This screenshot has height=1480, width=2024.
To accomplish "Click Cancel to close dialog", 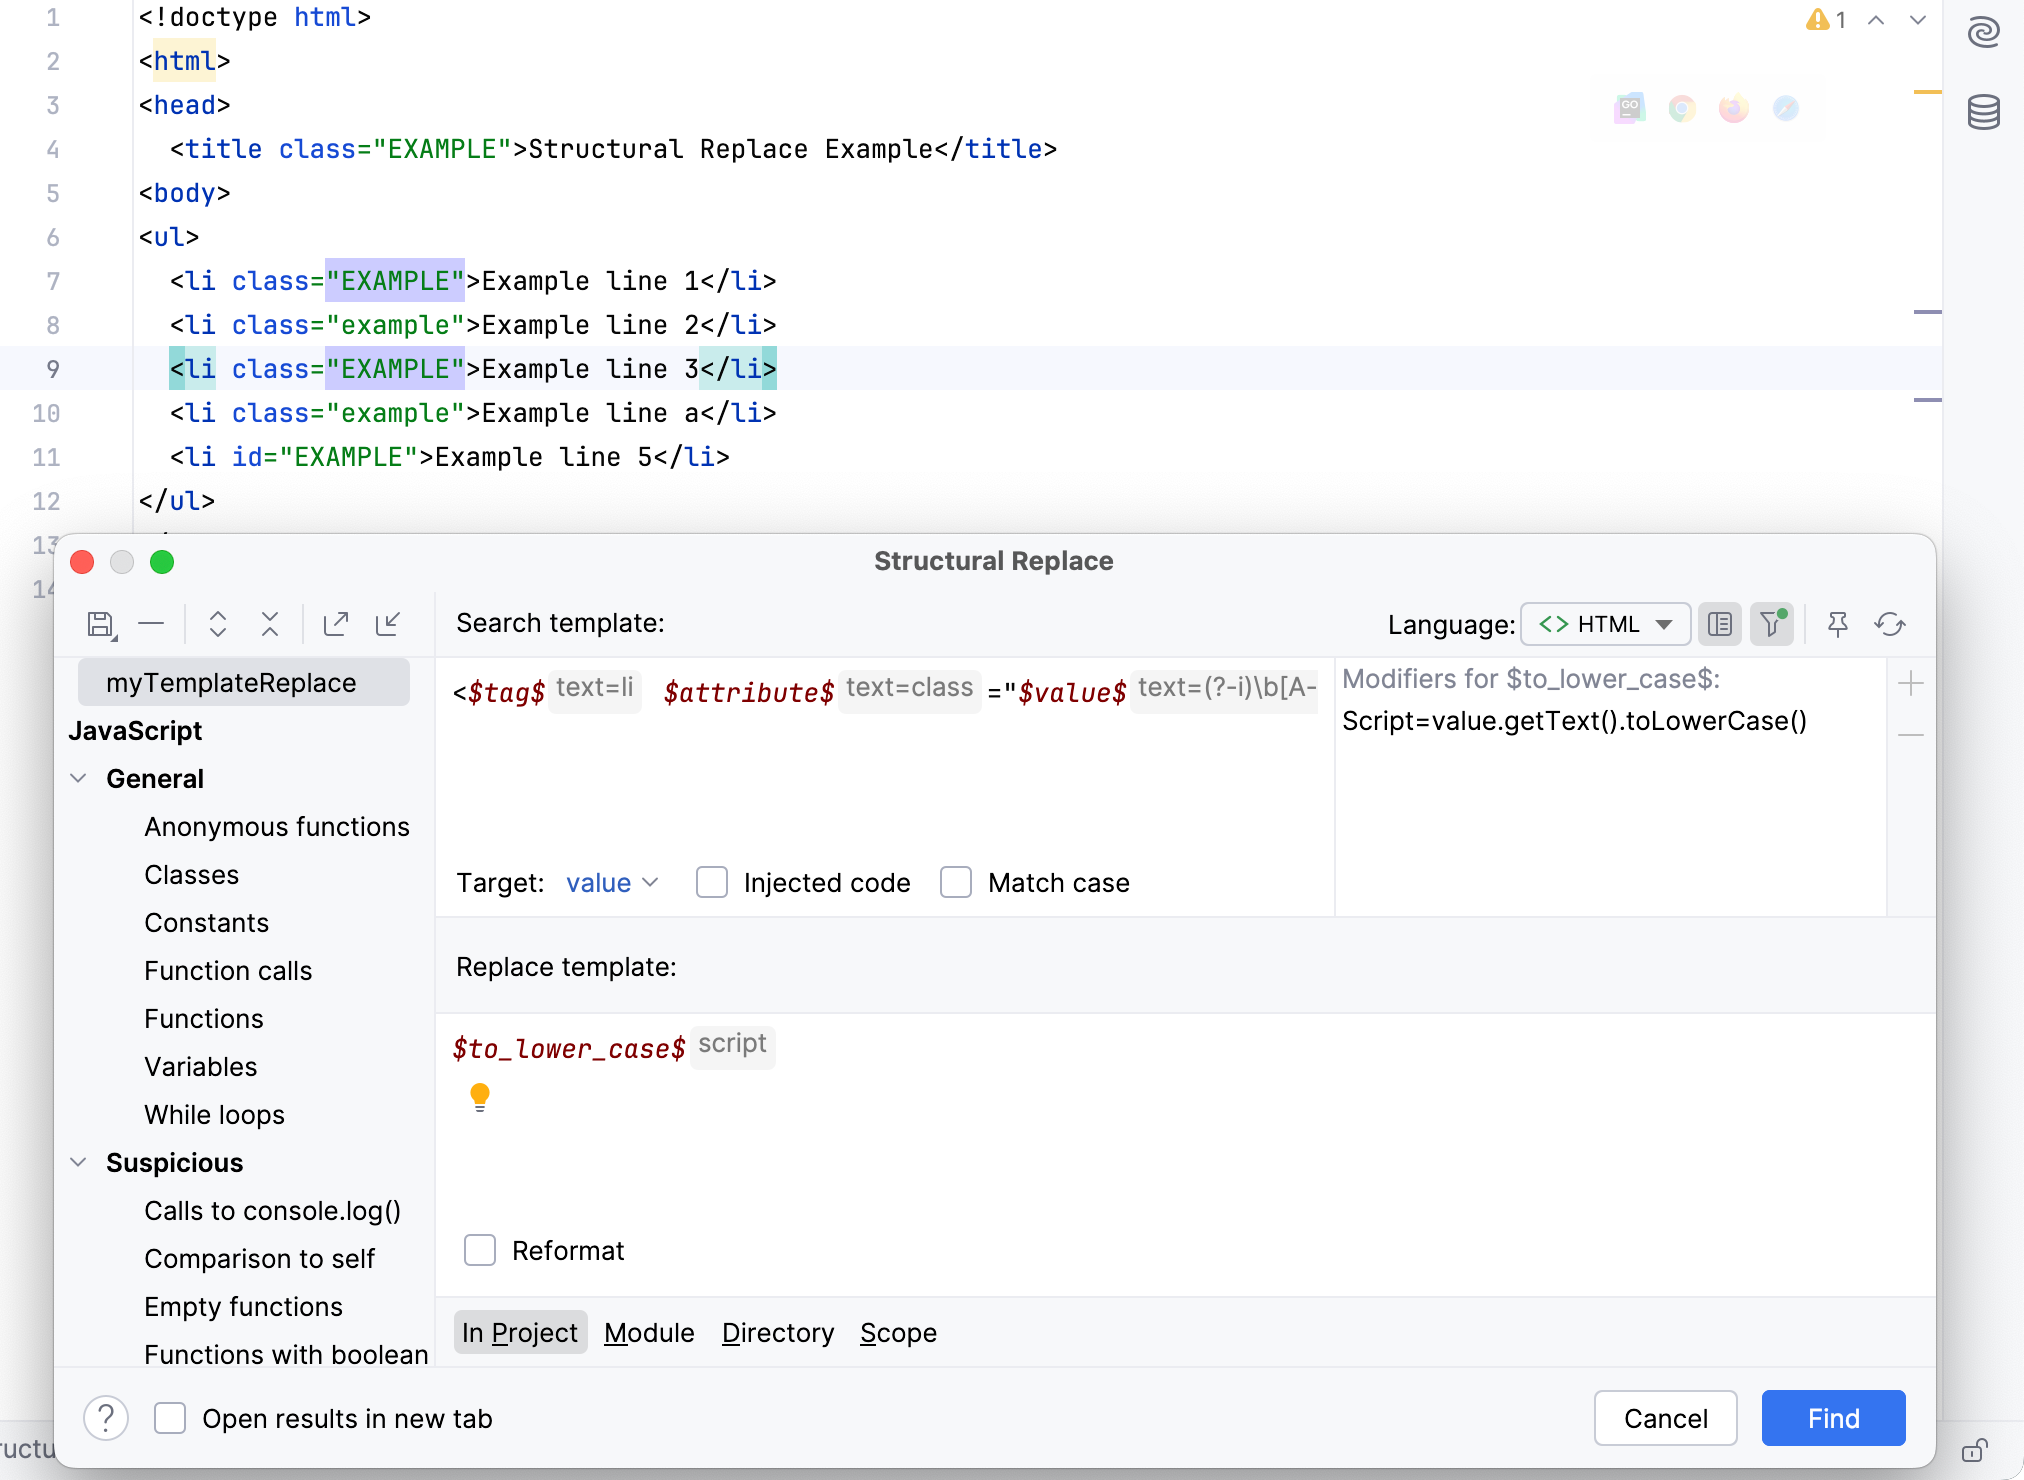I will (x=1667, y=1419).
